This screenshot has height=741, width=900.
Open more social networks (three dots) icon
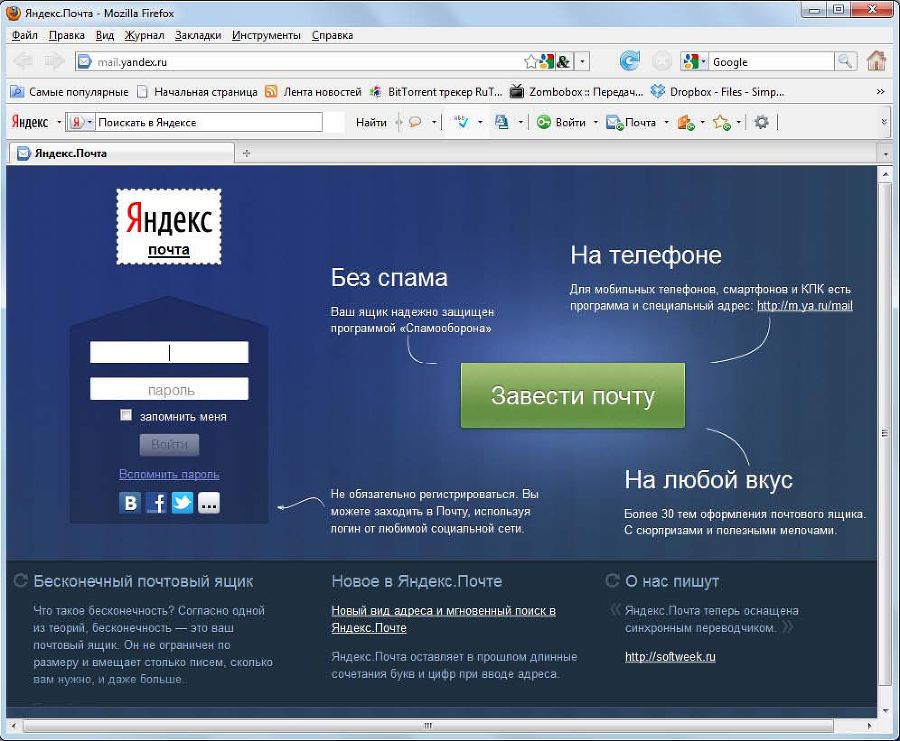[208, 503]
